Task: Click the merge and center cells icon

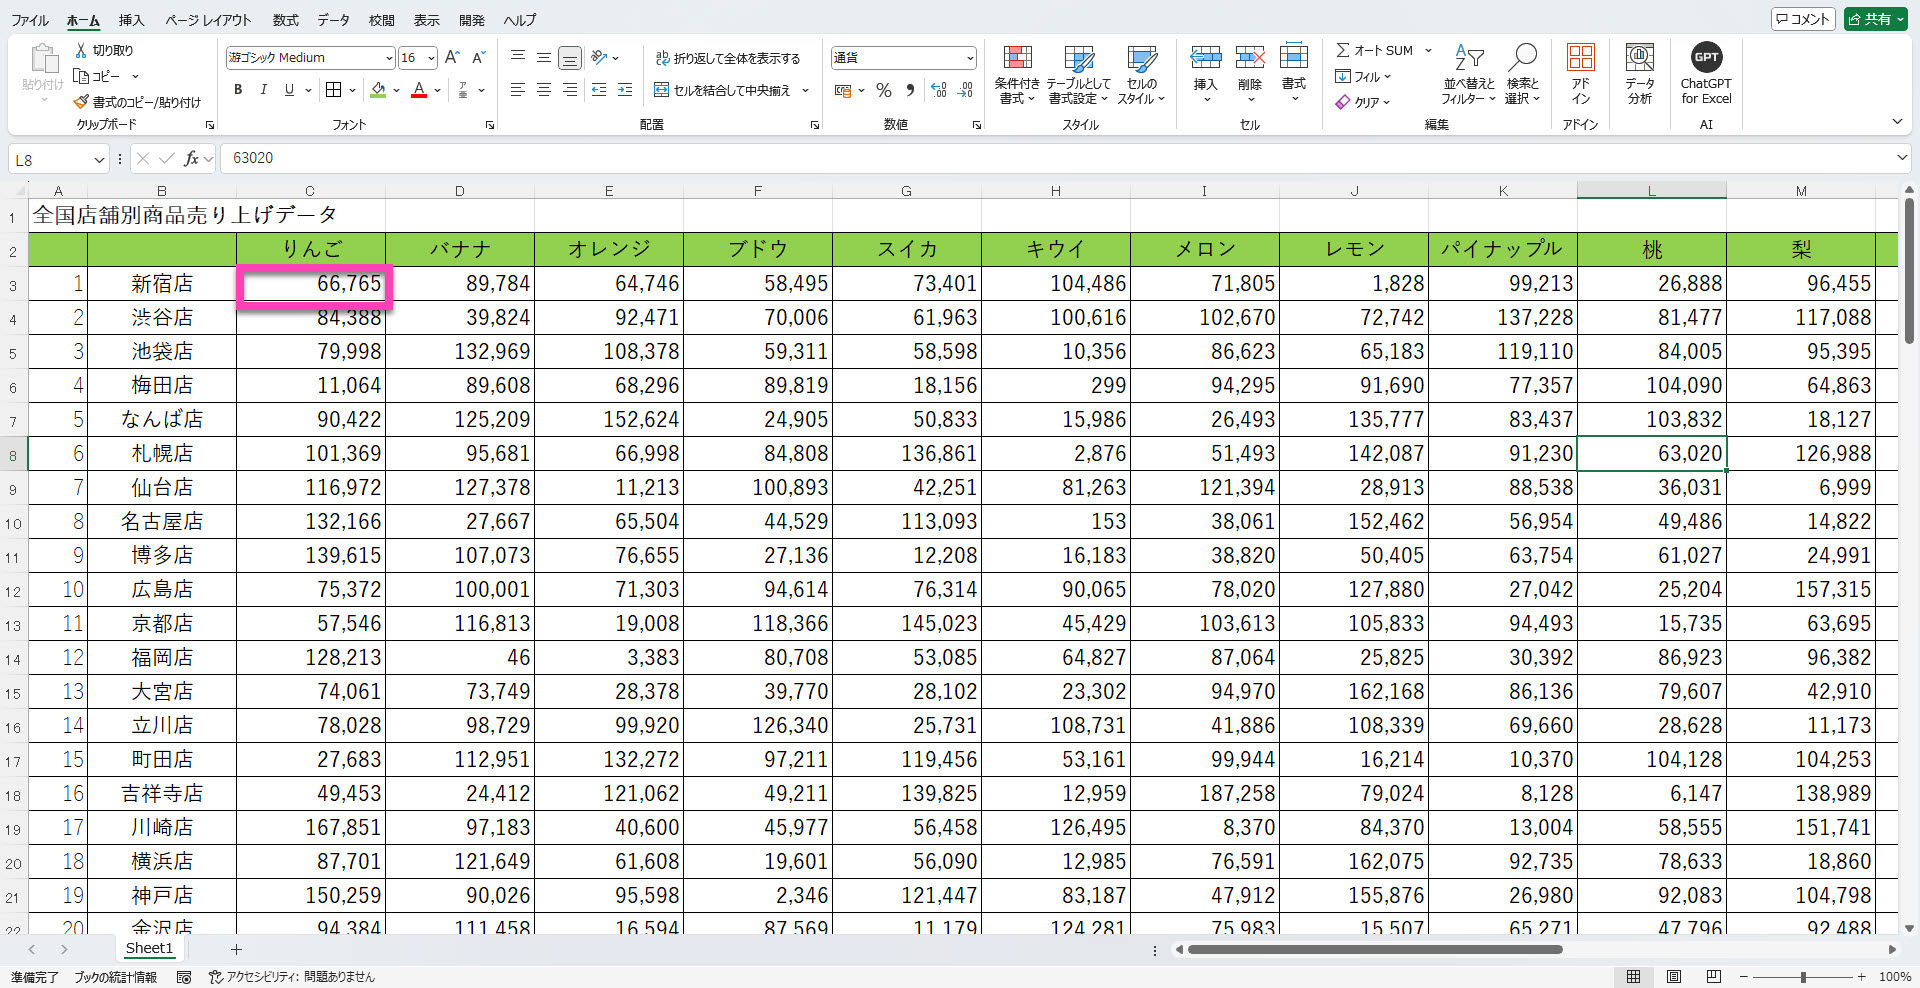Action: click(x=662, y=90)
